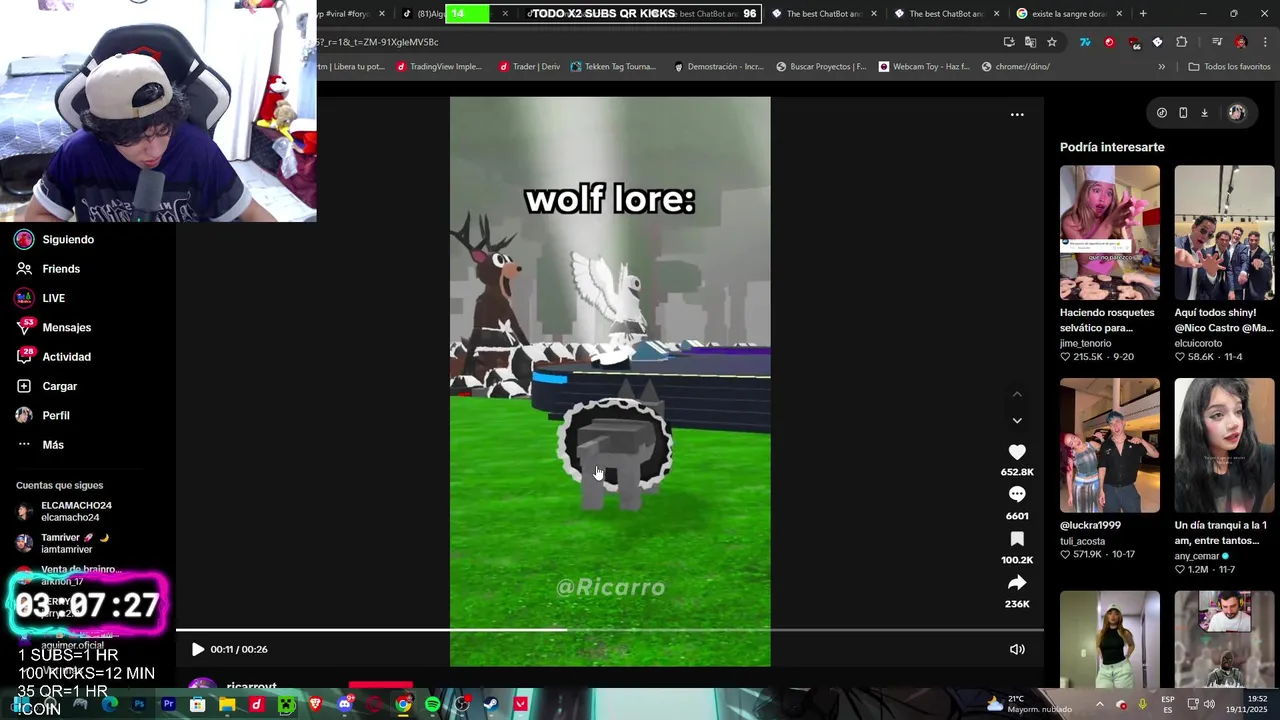The width and height of the screenshot is (1280, 720).
Task: Open Minecraft from the taskbar
Action: pyautogui.click(x=286, y=705)
